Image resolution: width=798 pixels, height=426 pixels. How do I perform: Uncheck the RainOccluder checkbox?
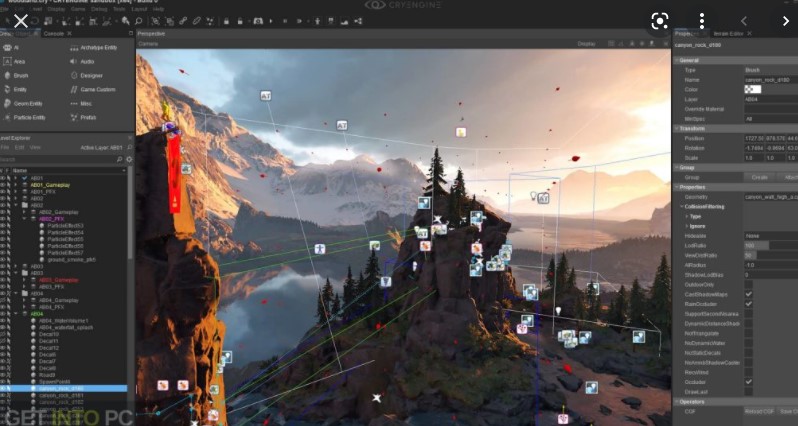coord(749,304)
